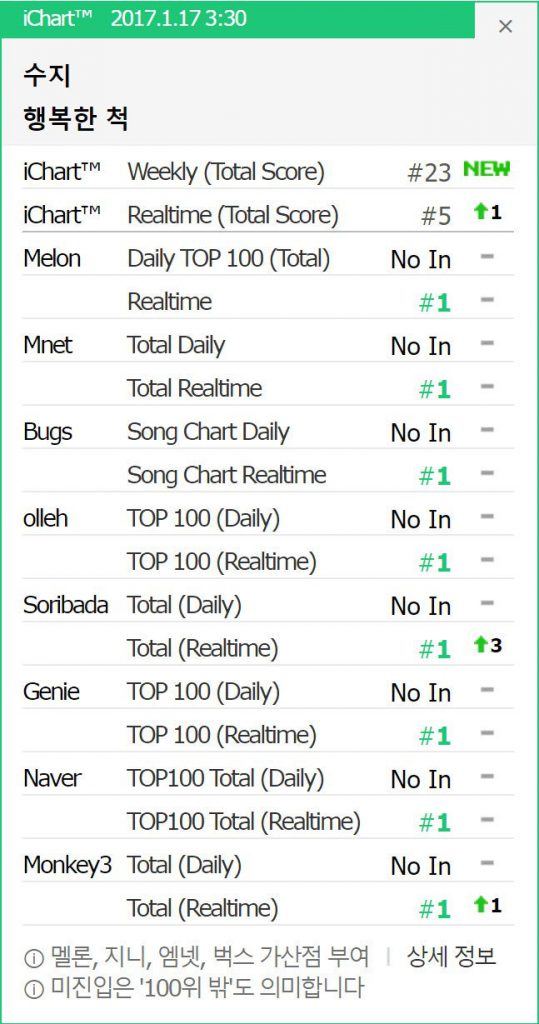Viewport: 539px width, 1024px height.
Task: Click Genie TOP 100 (Realtime) entry
Action: pos(268,735)
